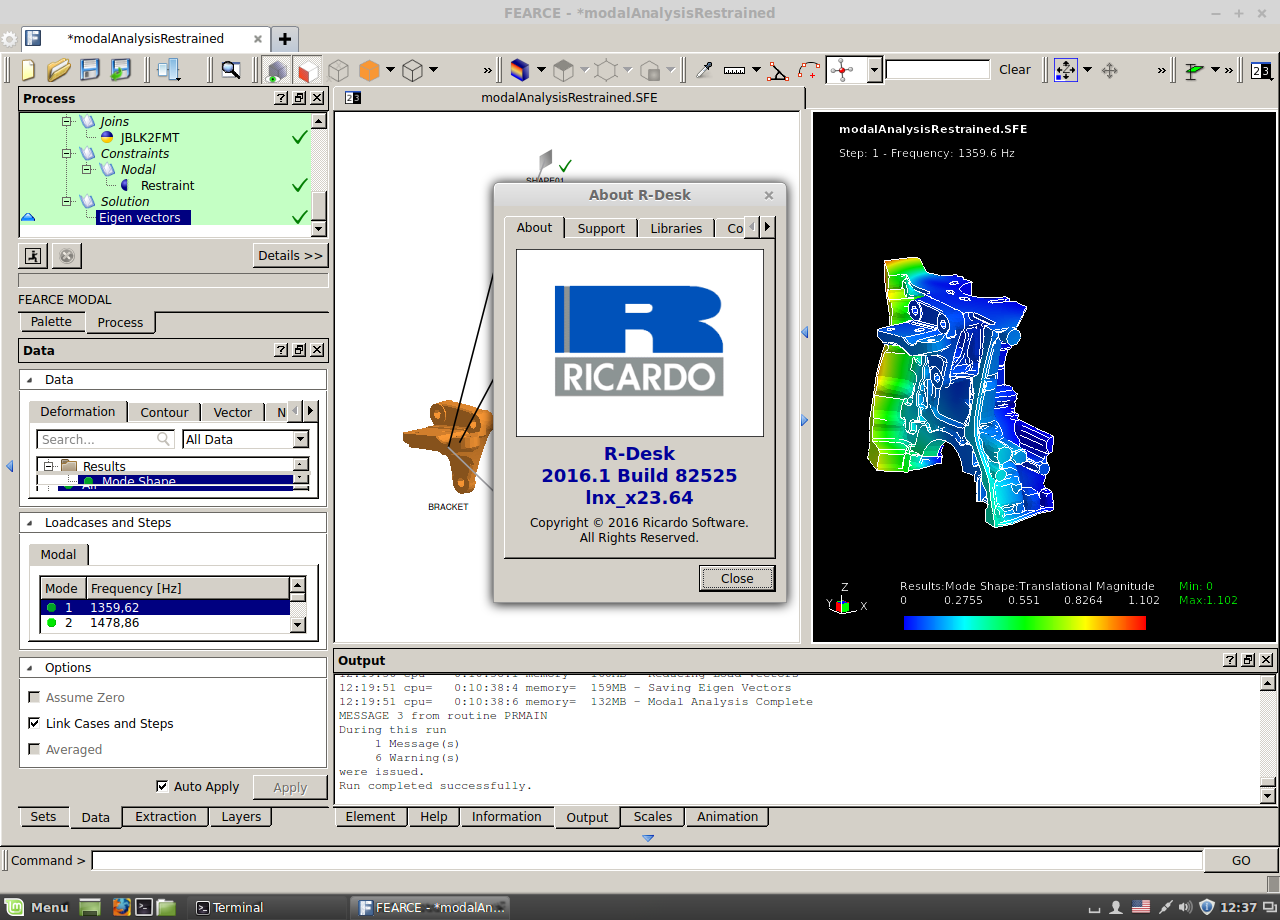This screenshot has height=920, width=1280.
Task: Open the Libraries tab in About dialog
Action: (x=676, y=228)
